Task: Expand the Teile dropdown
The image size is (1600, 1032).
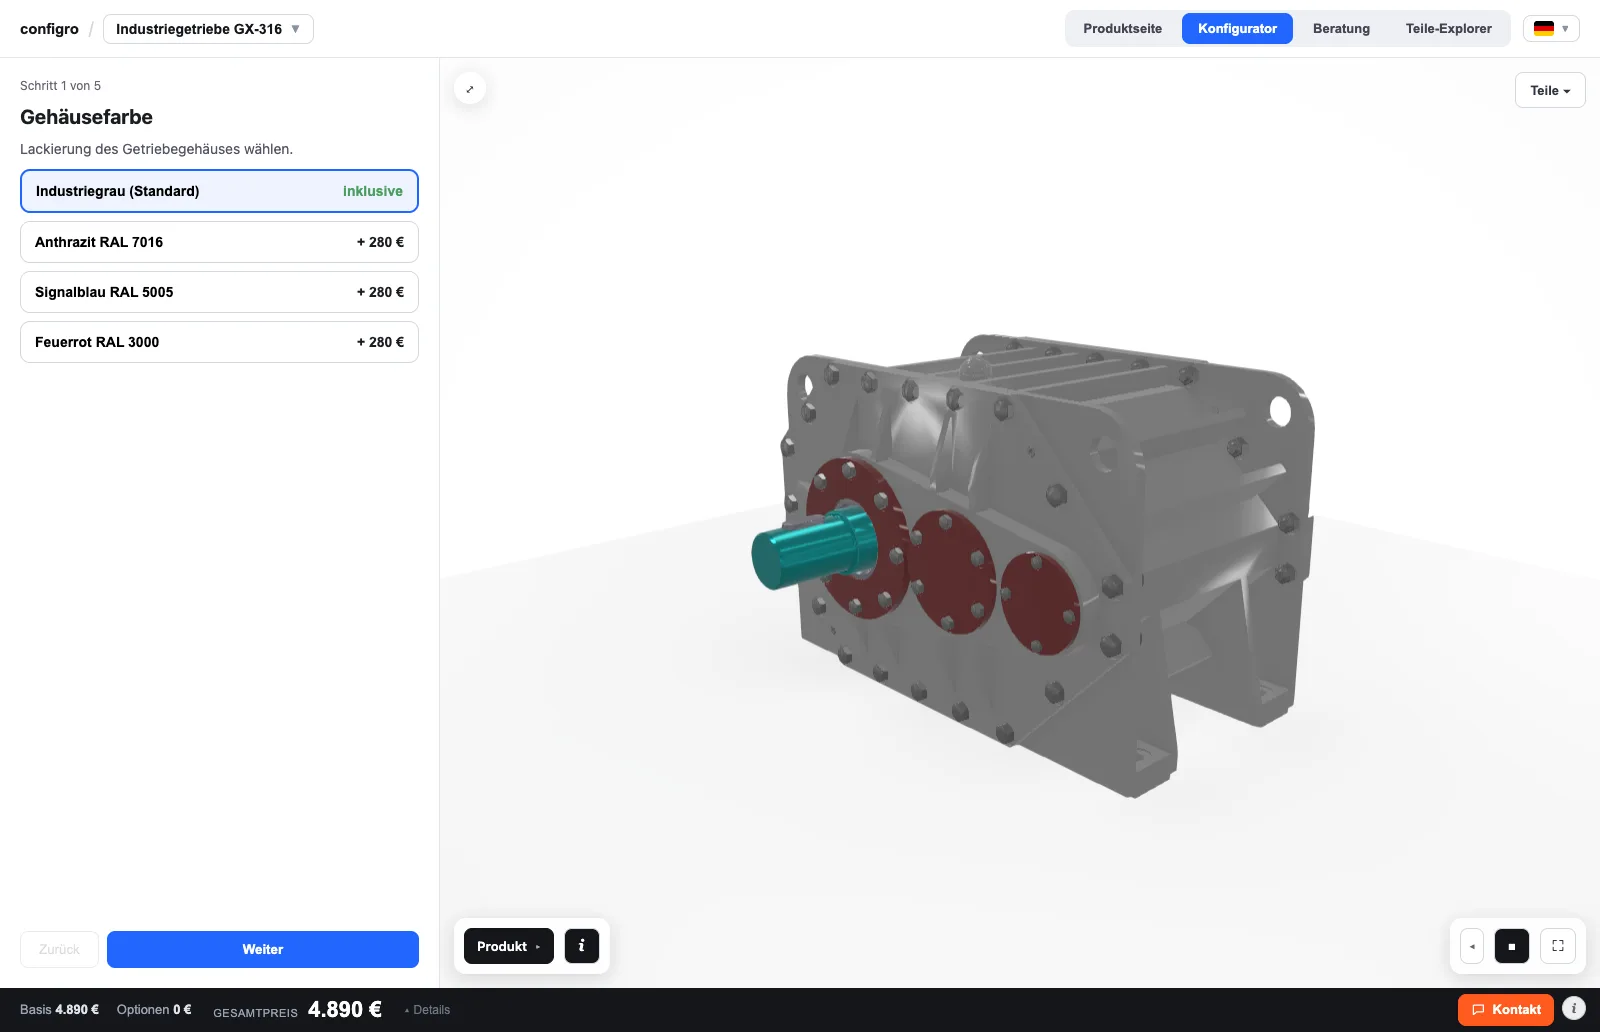Action: pos(1550,90)
